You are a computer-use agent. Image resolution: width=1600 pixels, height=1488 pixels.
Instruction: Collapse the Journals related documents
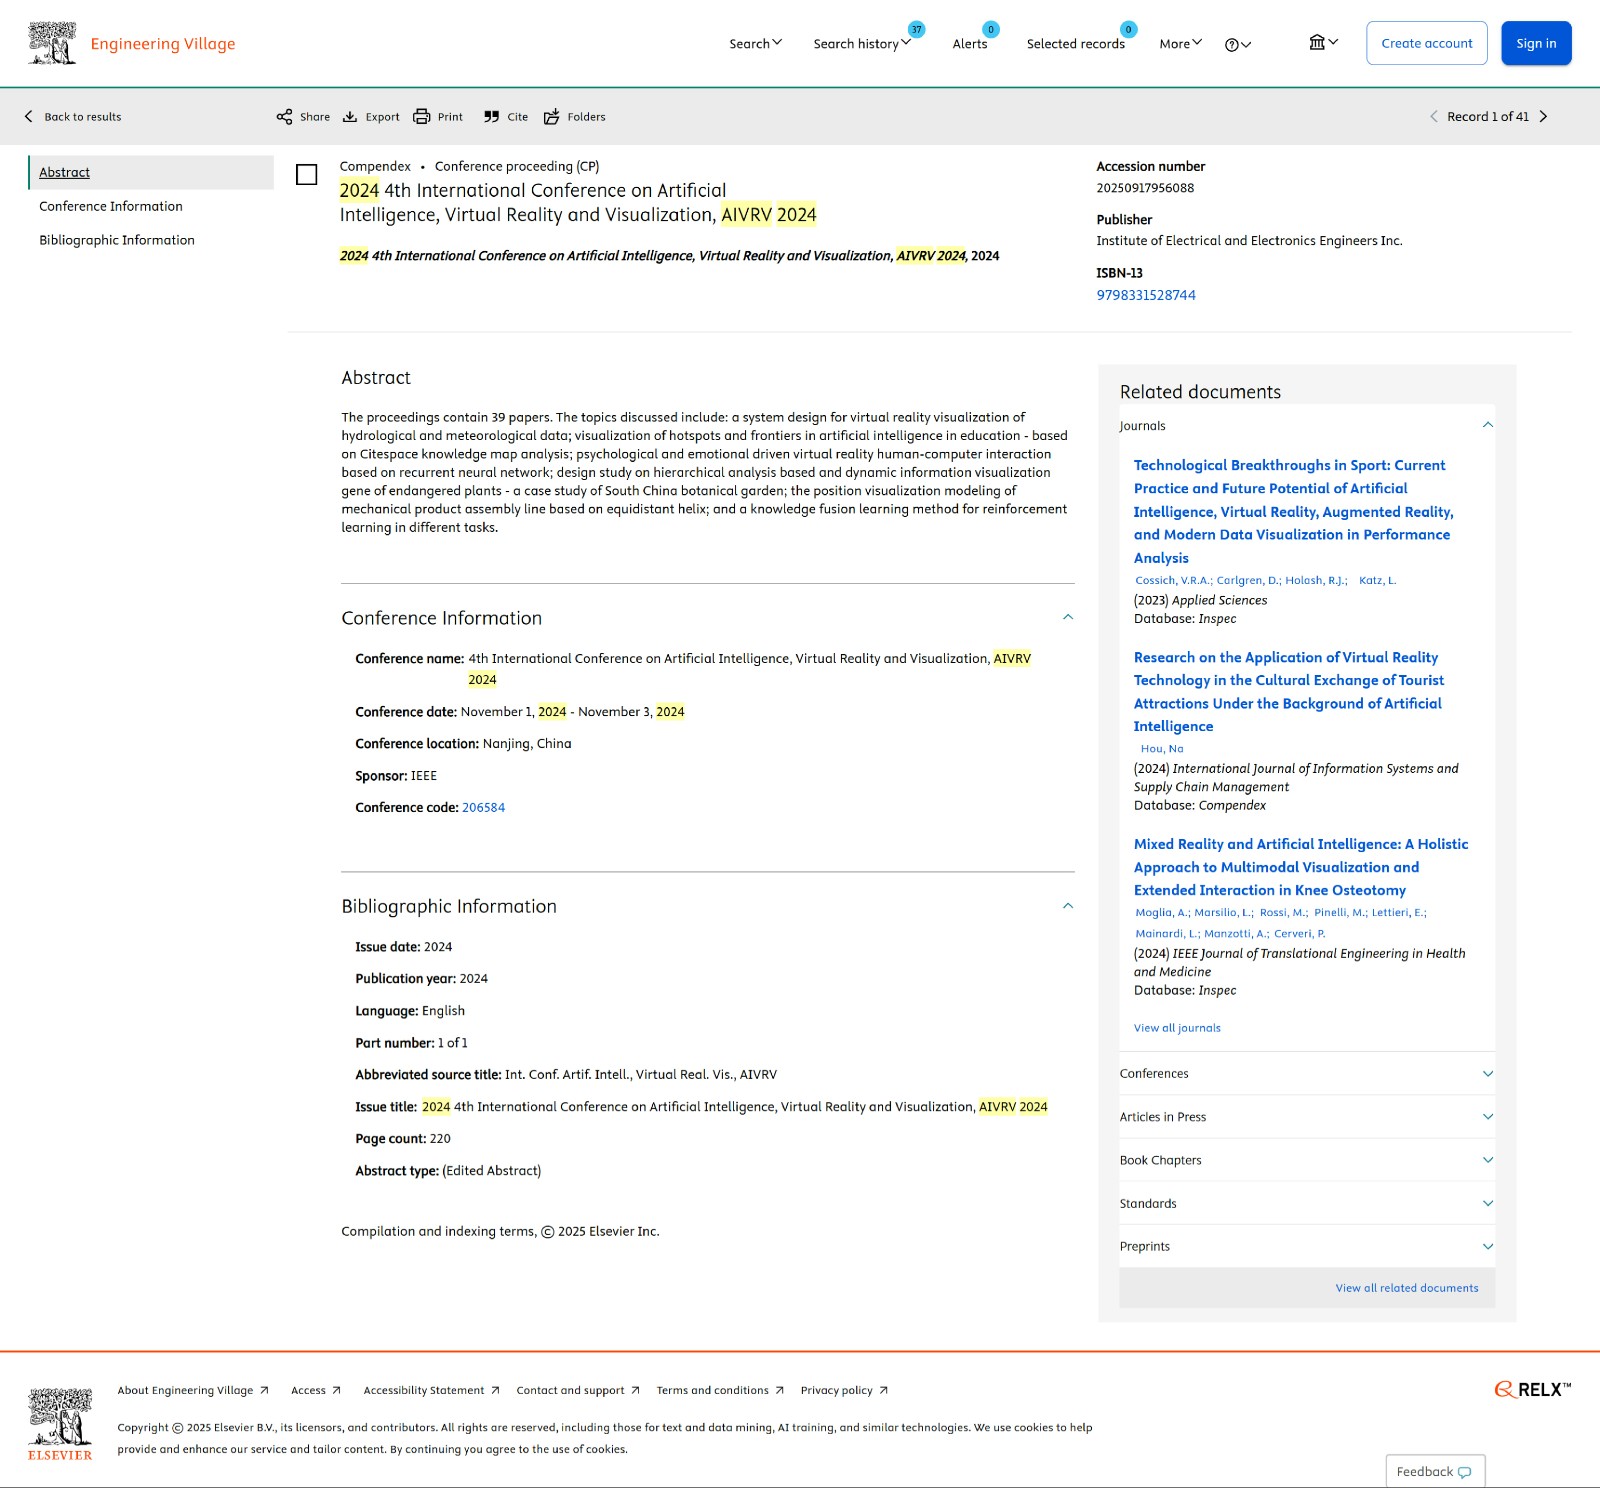1488,425
